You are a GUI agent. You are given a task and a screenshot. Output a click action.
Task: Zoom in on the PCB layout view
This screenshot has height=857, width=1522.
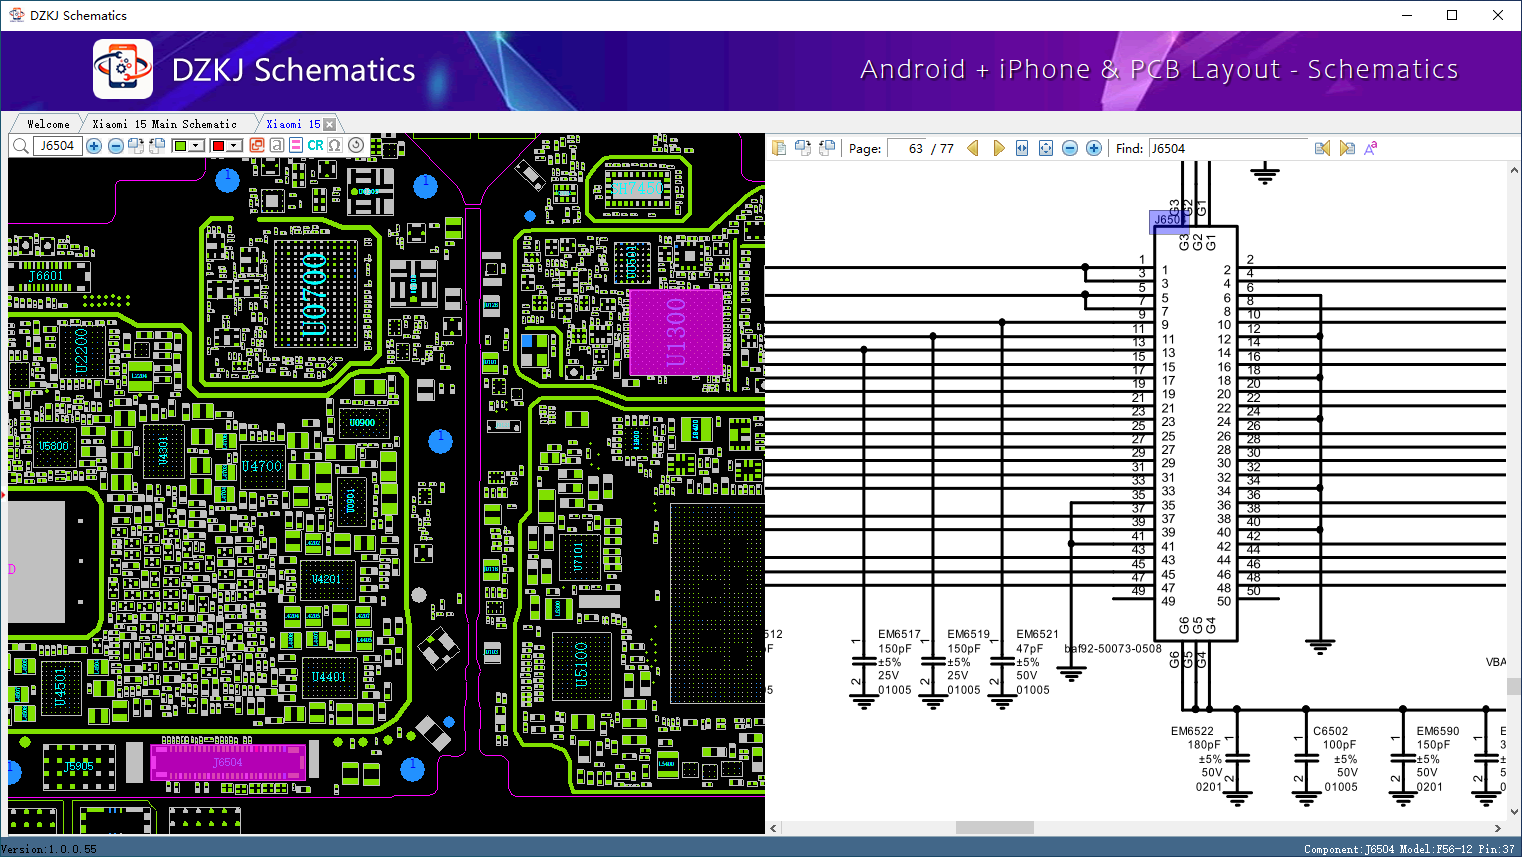pyautogui.click(x=94, y=146)
